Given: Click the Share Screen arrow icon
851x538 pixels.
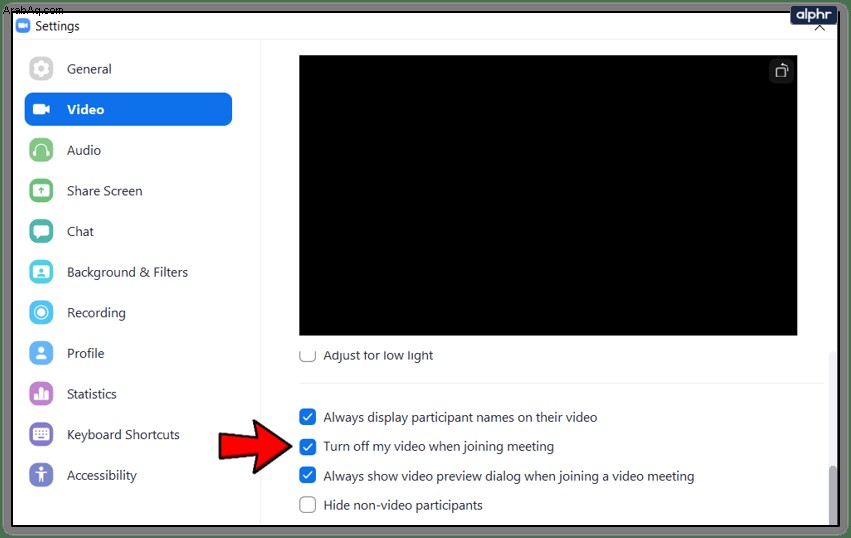Looking at the screenshot, I should (x=41, y=191).
